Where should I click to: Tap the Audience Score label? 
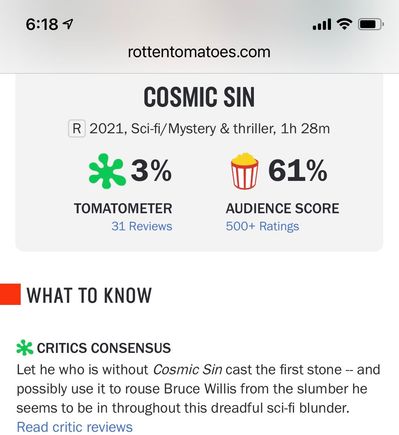pyautogui.click(x=283, y=209)
